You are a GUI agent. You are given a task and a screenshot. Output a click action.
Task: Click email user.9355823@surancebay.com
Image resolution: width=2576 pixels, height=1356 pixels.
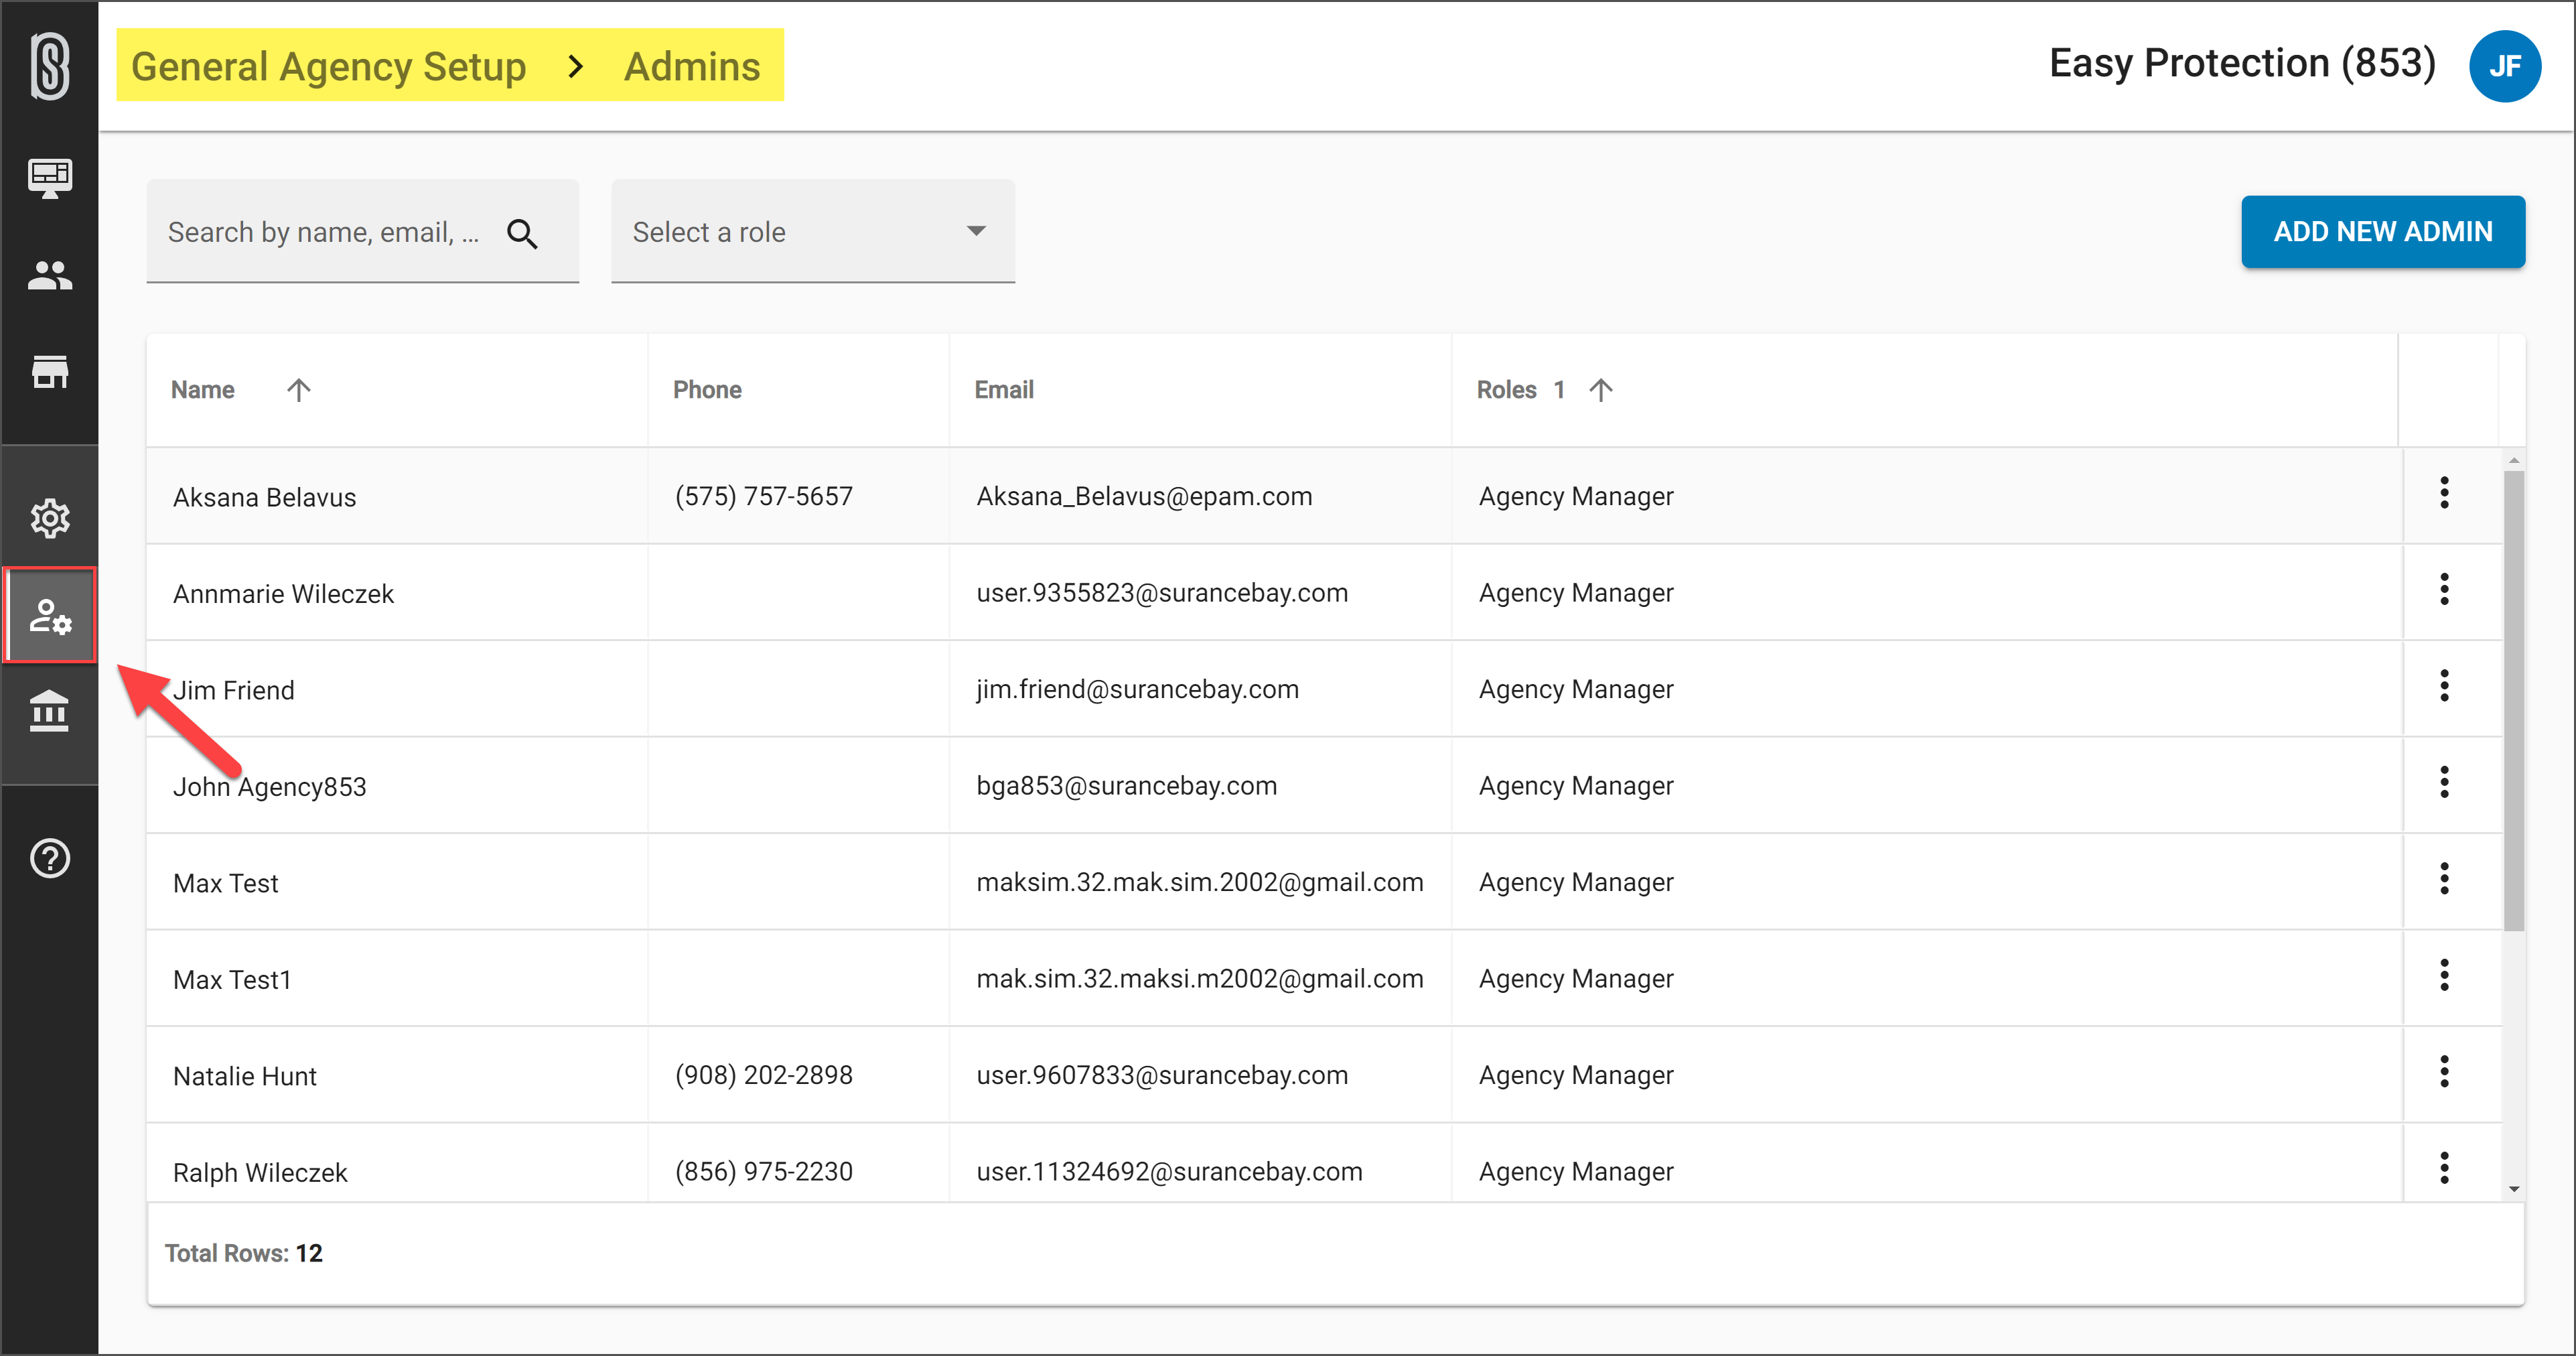point(1162,593)
